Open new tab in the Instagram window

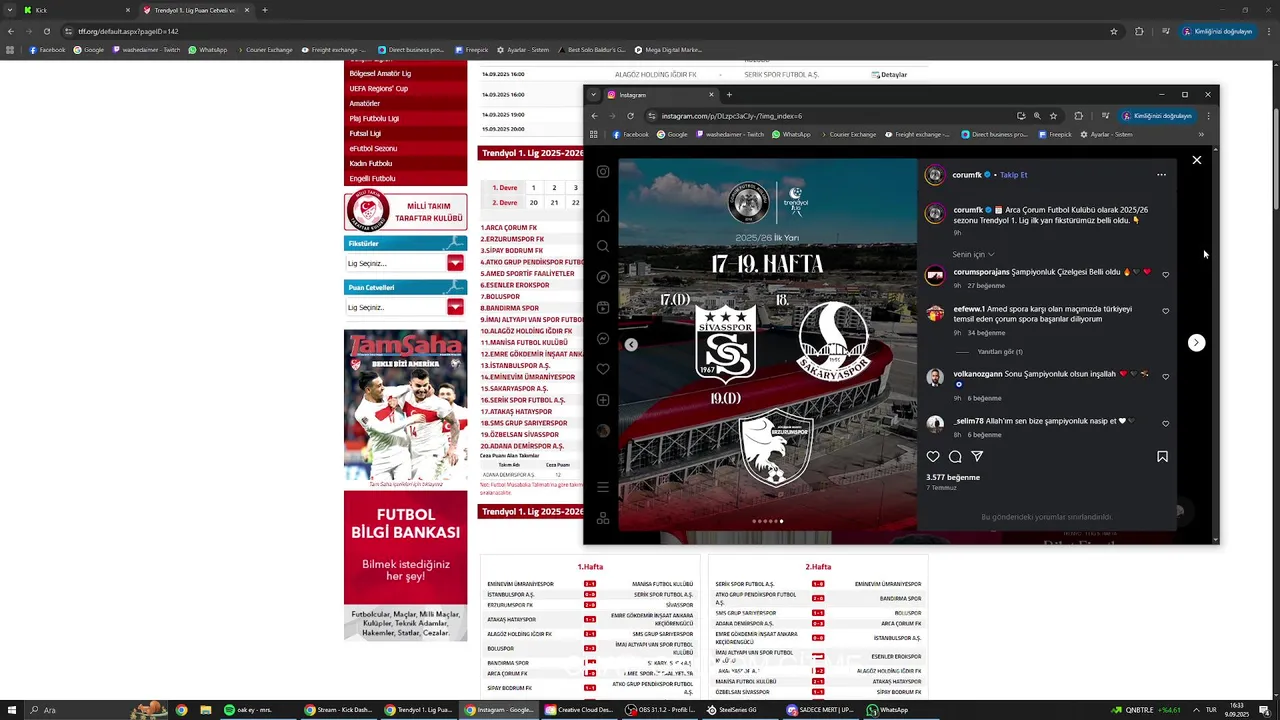click(x=729, y=95)
